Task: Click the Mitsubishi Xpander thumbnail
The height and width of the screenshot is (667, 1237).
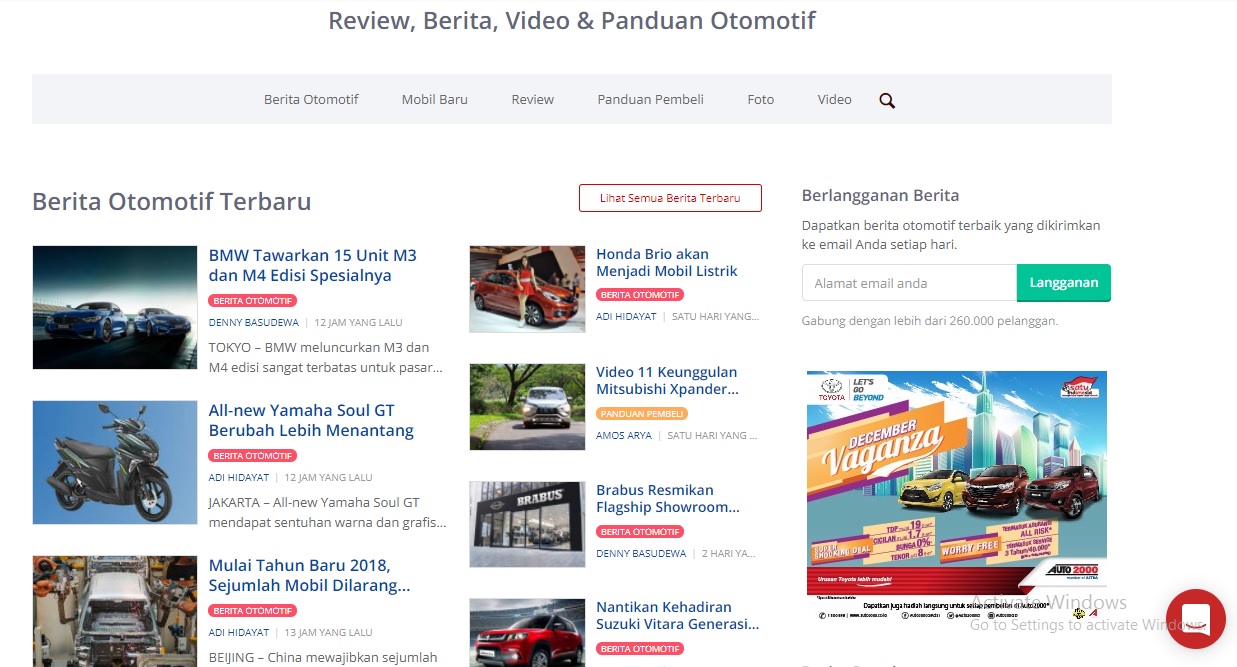Action: click(x=527, y=407)
